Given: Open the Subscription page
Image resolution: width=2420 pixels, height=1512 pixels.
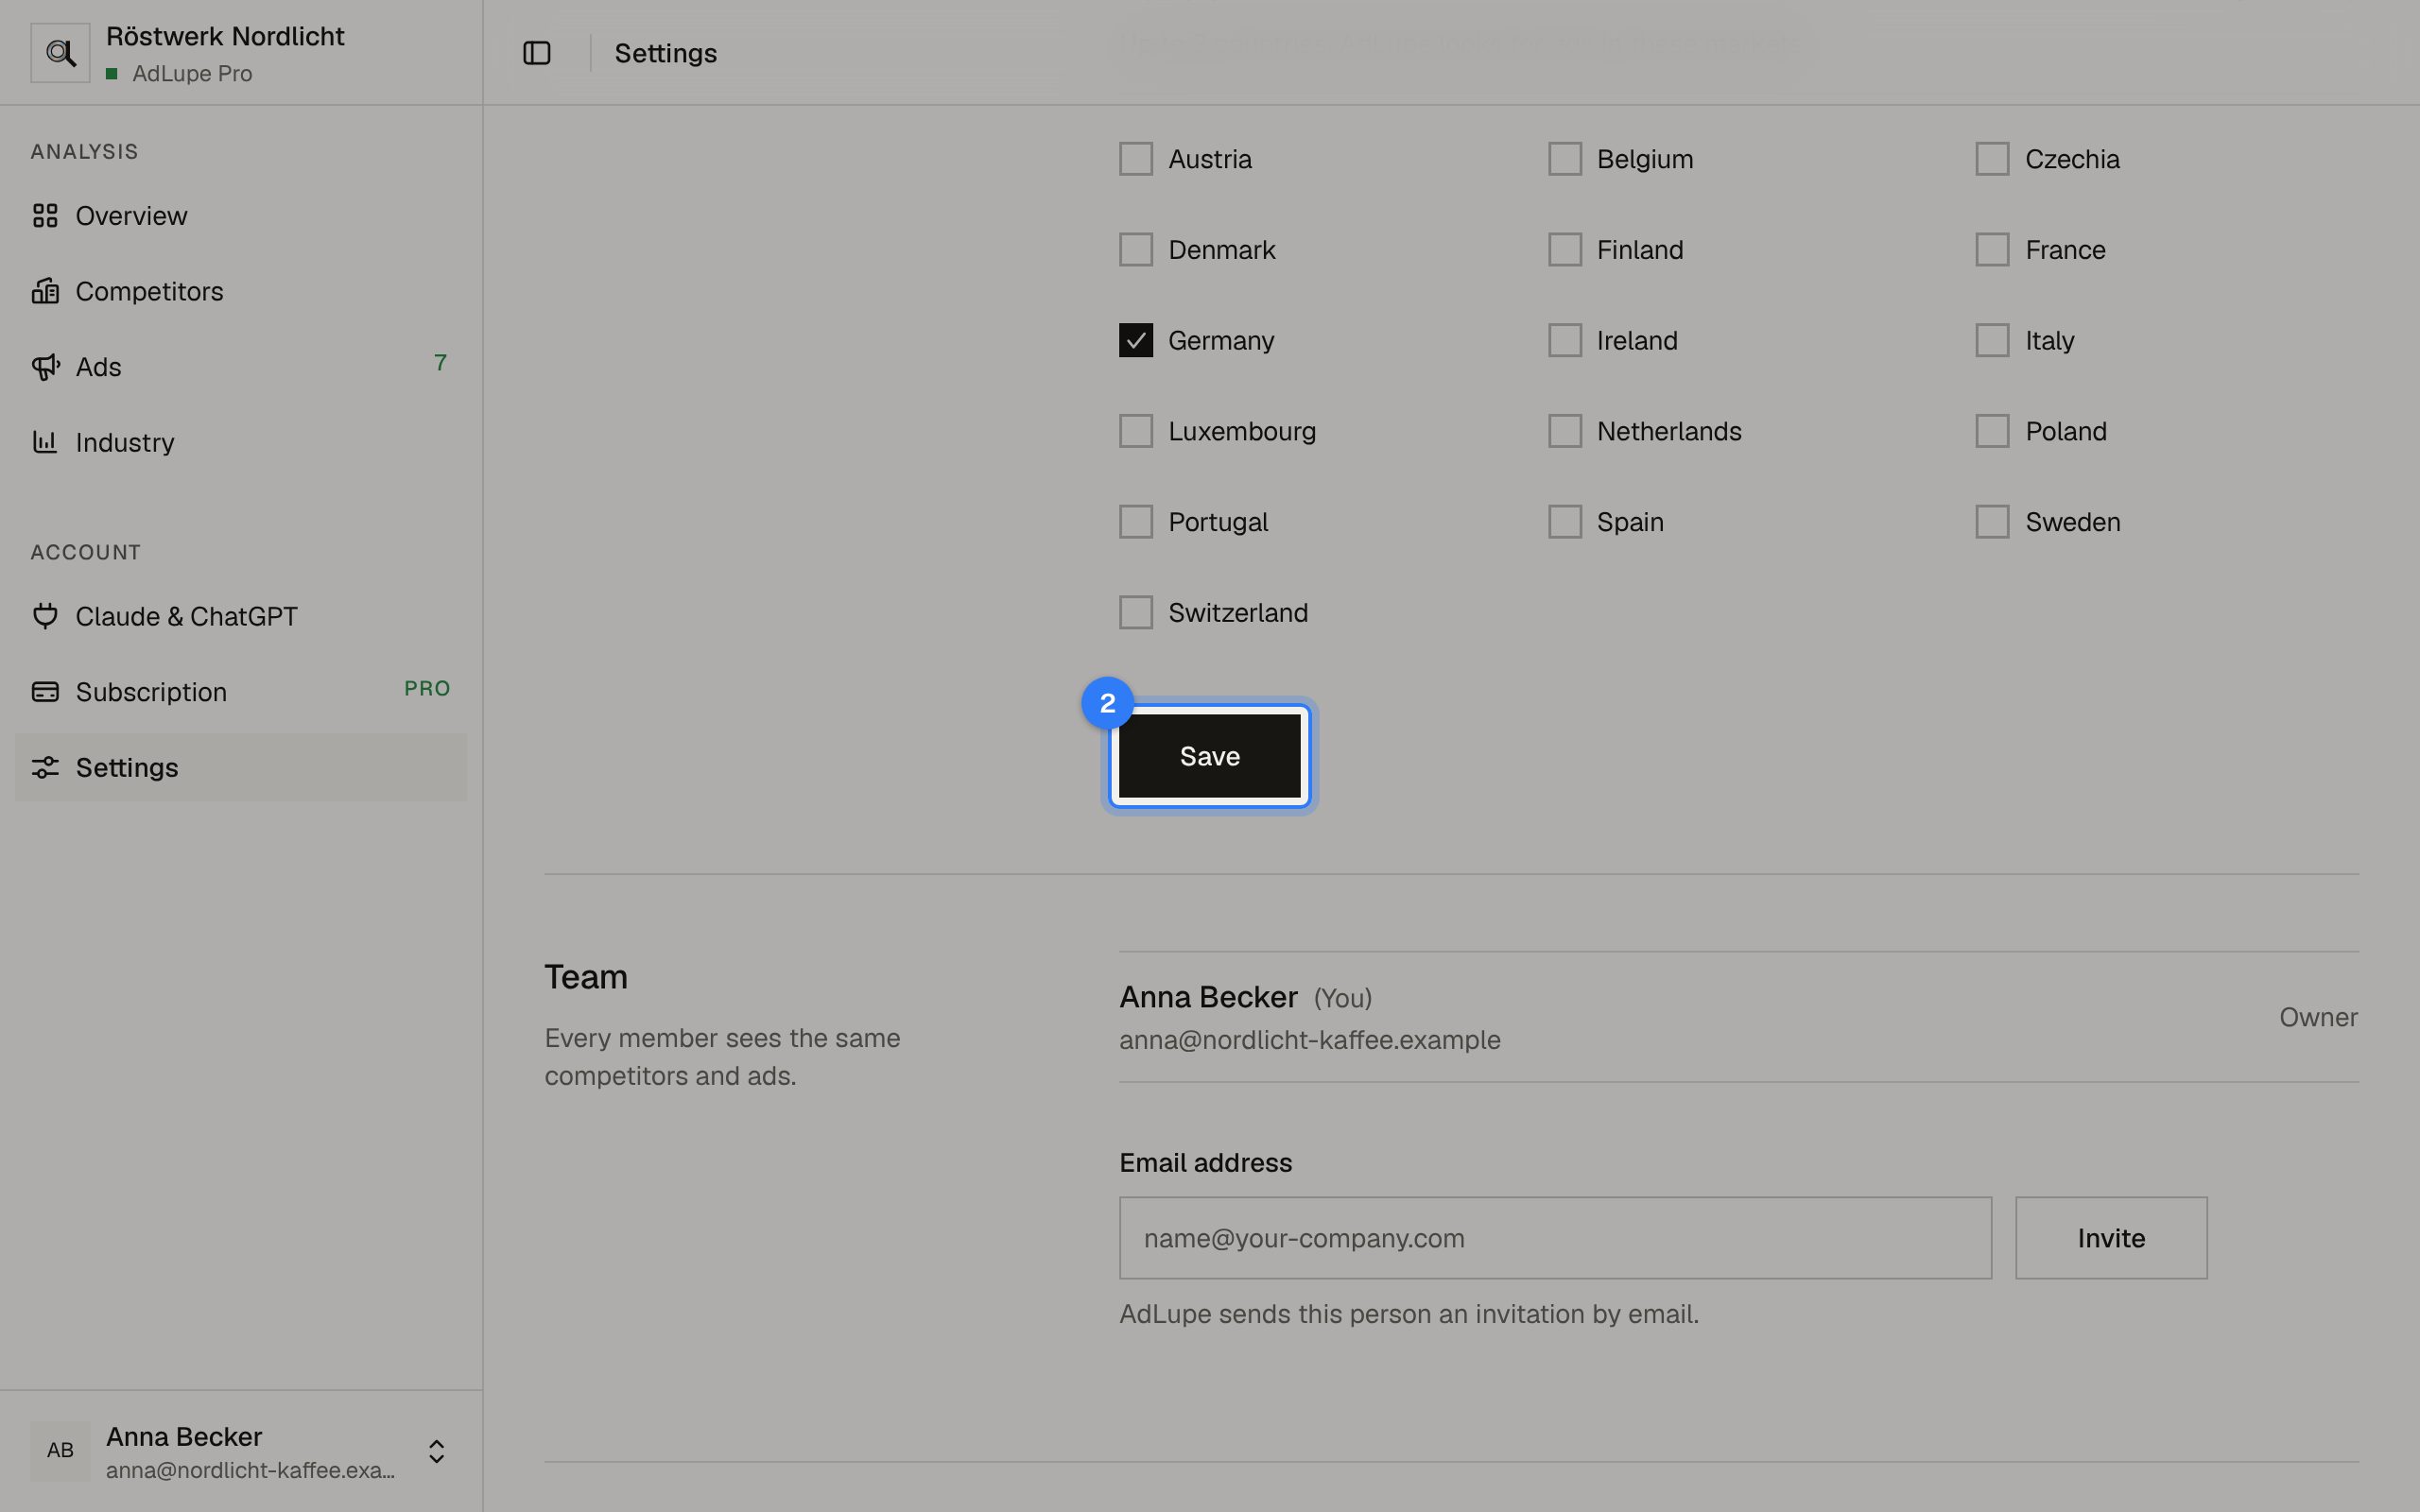Looking at the screenshot, I should coord(240,692).
